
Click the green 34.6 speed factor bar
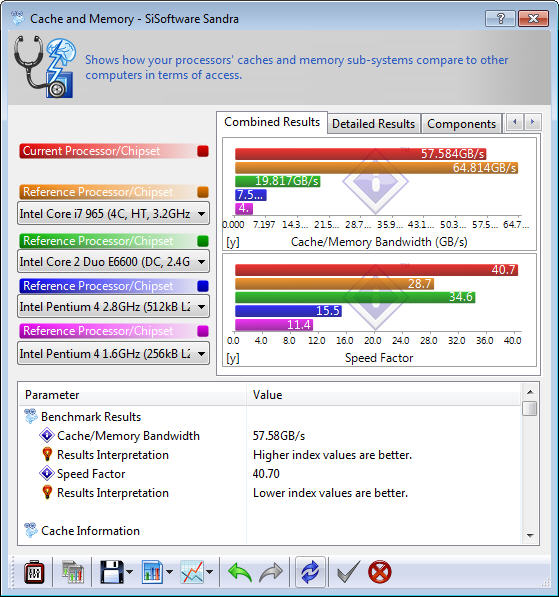[355, 297]
